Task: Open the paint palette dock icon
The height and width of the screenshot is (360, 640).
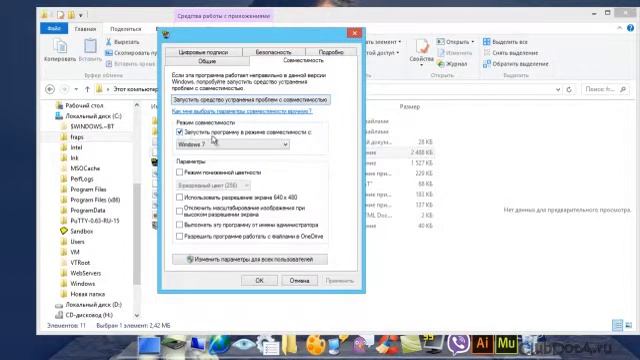Action: (x=316, y=344)
